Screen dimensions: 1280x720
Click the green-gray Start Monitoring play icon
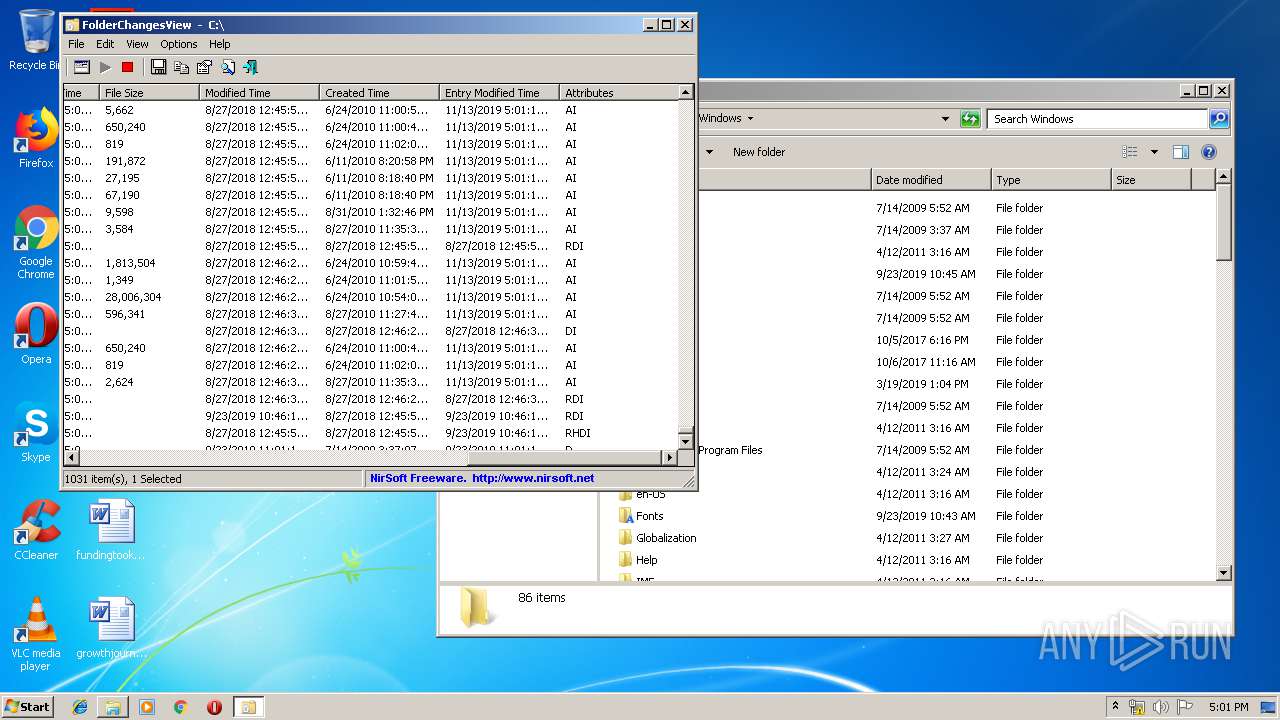click(105, 67)
